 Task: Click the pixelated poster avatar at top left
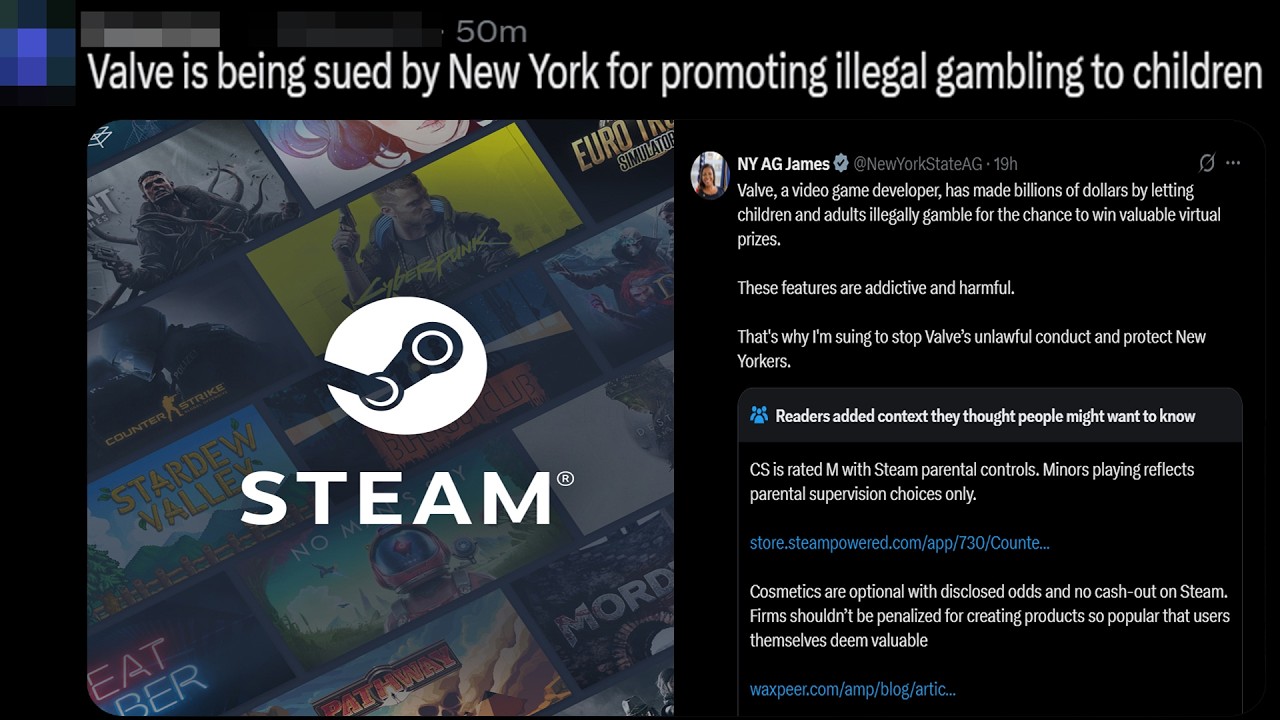click(x=37, y=52)
